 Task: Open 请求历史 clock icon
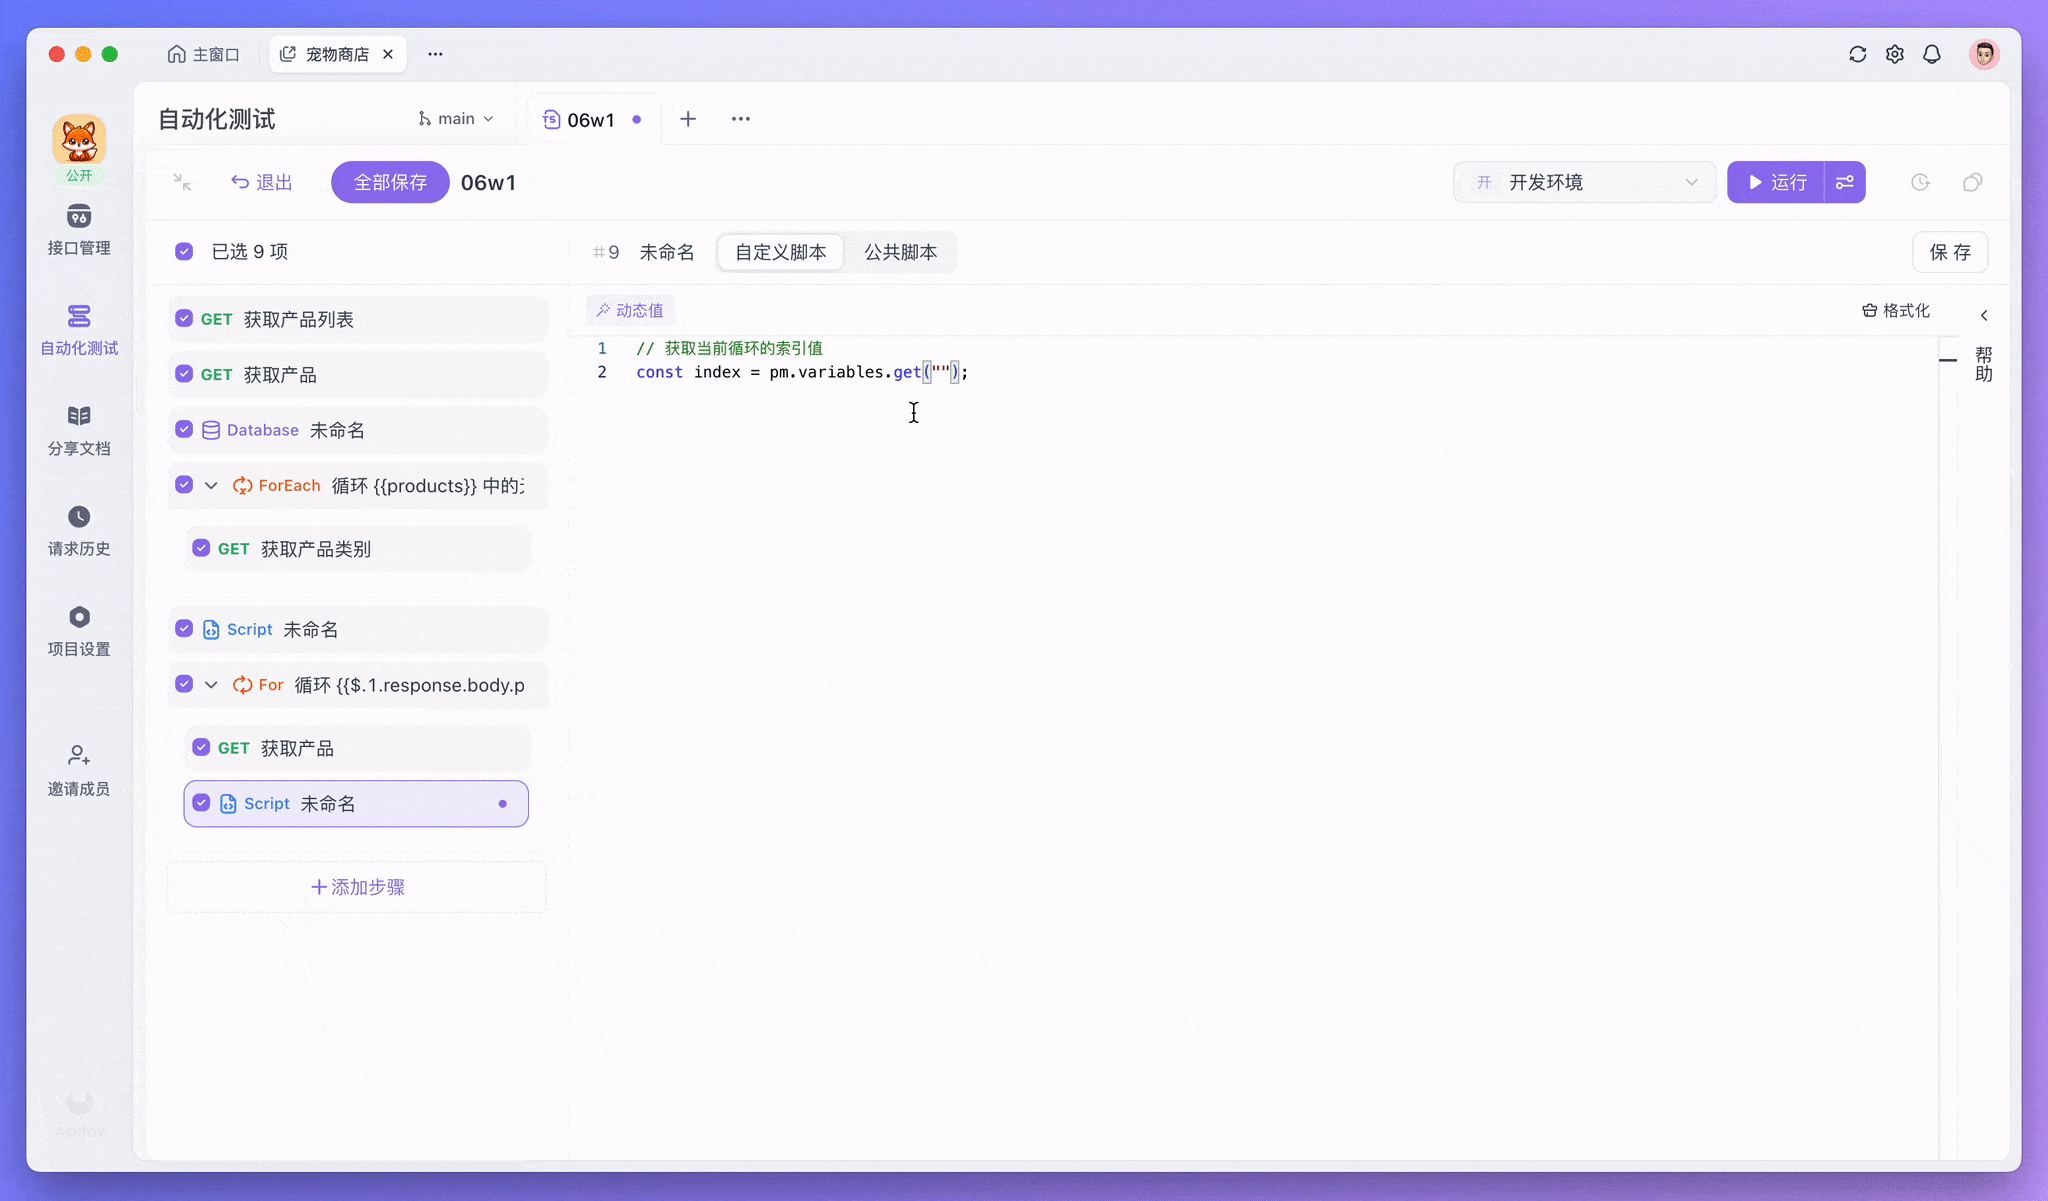coord(79,517)
